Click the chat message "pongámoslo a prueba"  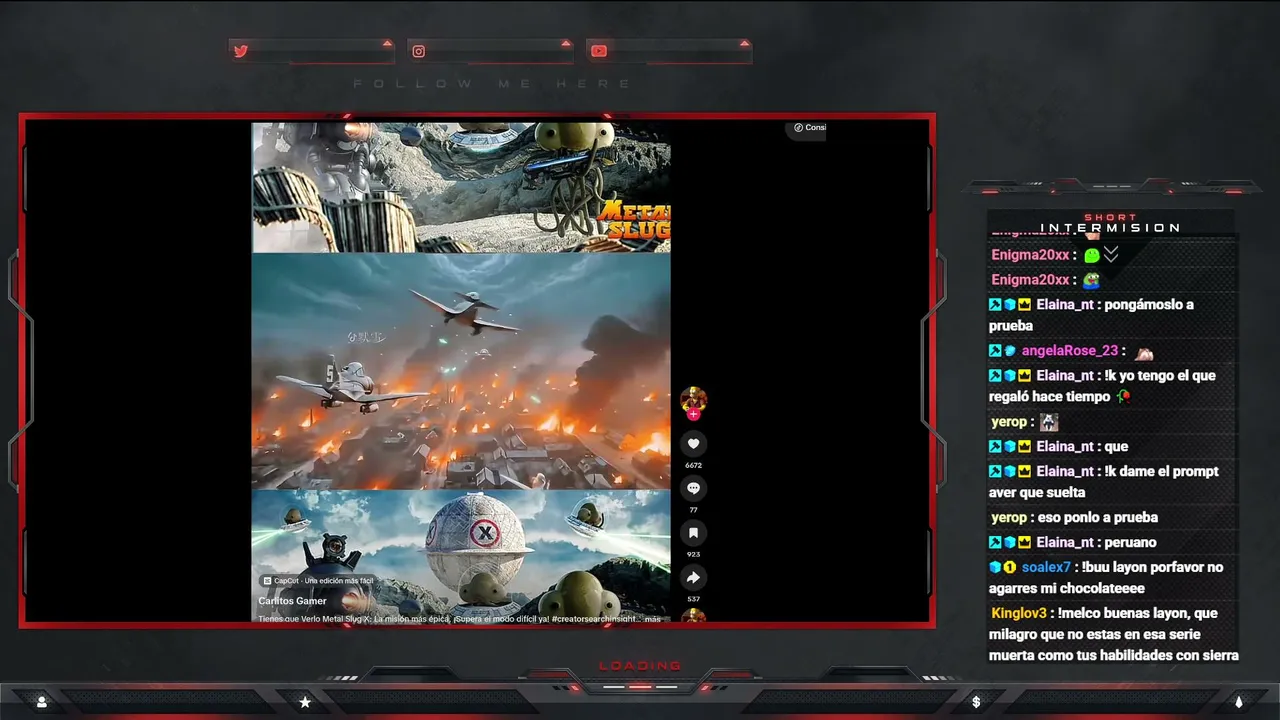click(1091, 315)
